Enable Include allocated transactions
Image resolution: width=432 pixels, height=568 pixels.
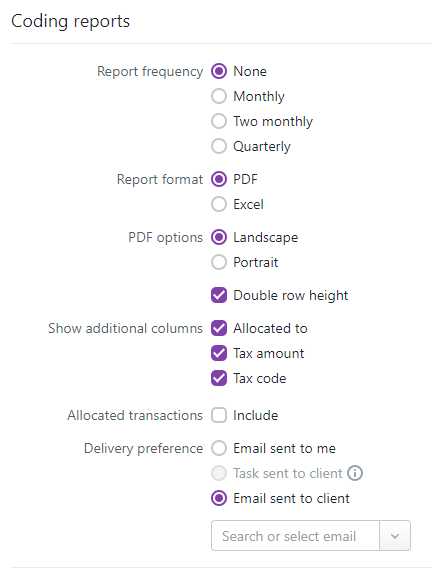(x=219, y=415)
